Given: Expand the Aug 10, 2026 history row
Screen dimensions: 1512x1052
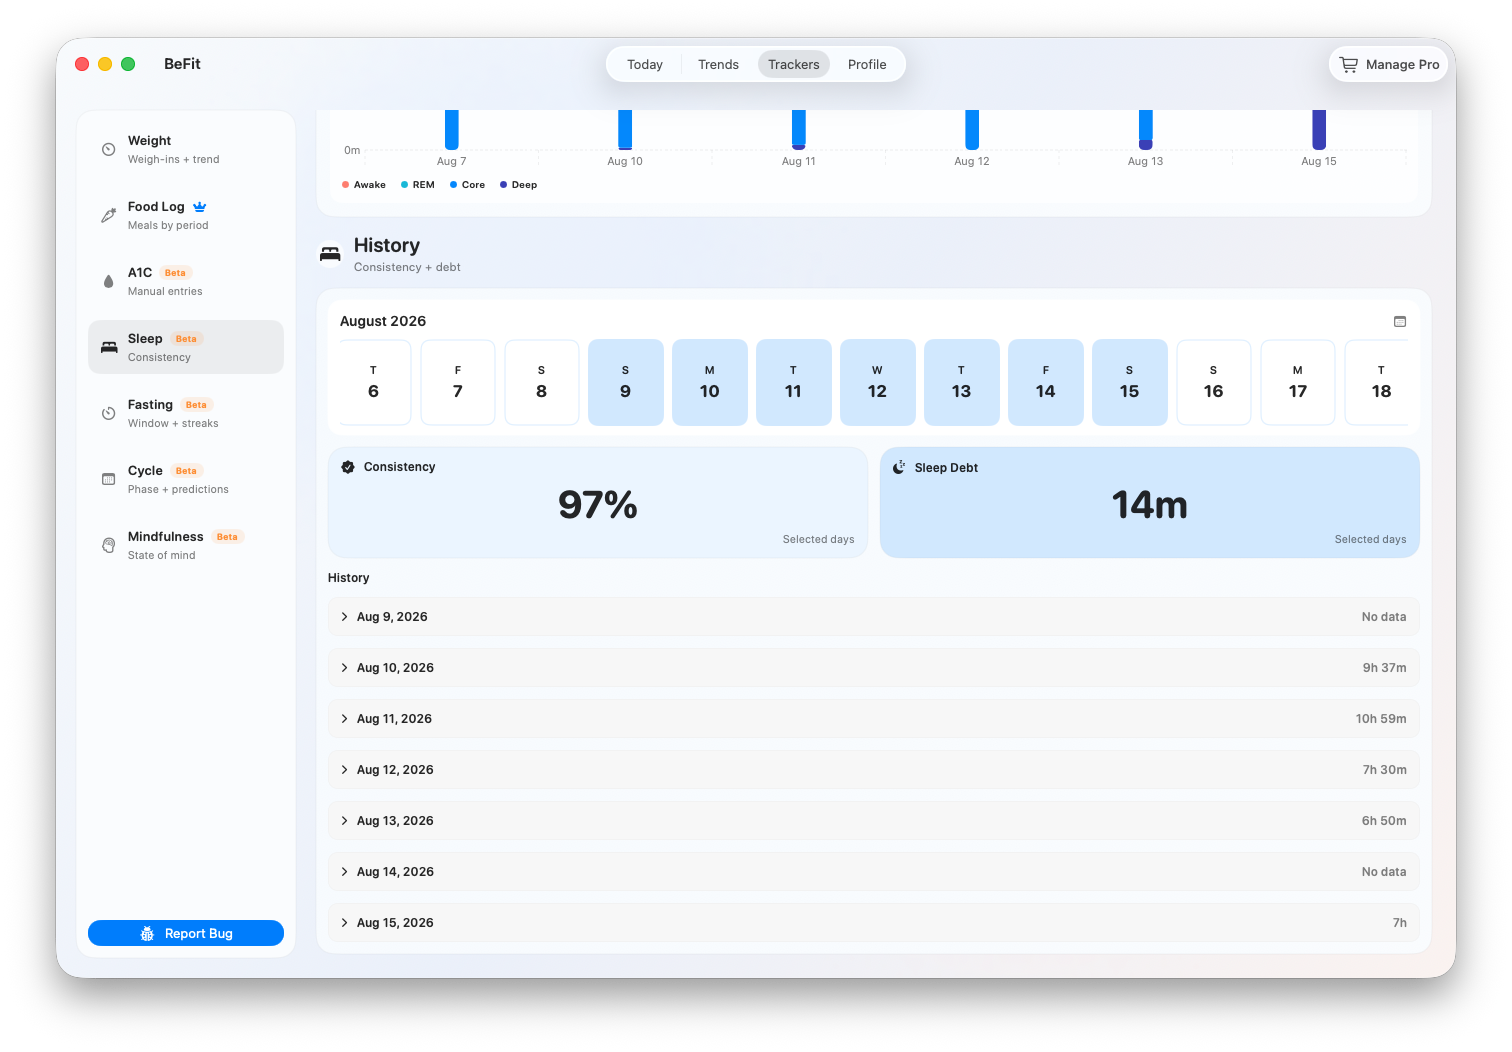Looking at the screenshot, I should point(874,668).
